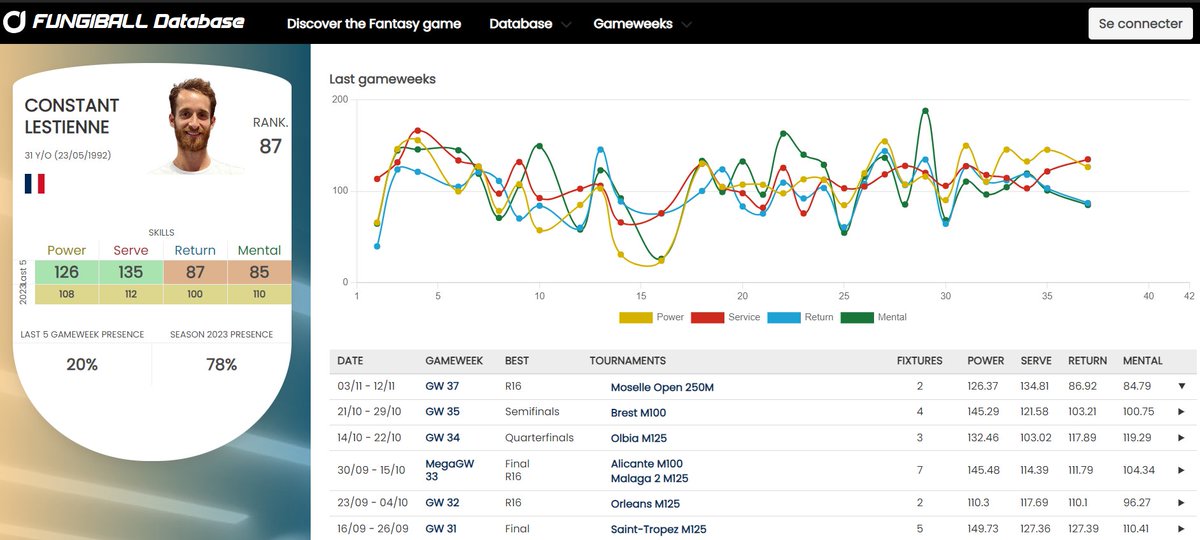This screenshot has width=1200, height=540.
Task: Open the GW 35 gameweek link
Action: (x=442, y=412)
